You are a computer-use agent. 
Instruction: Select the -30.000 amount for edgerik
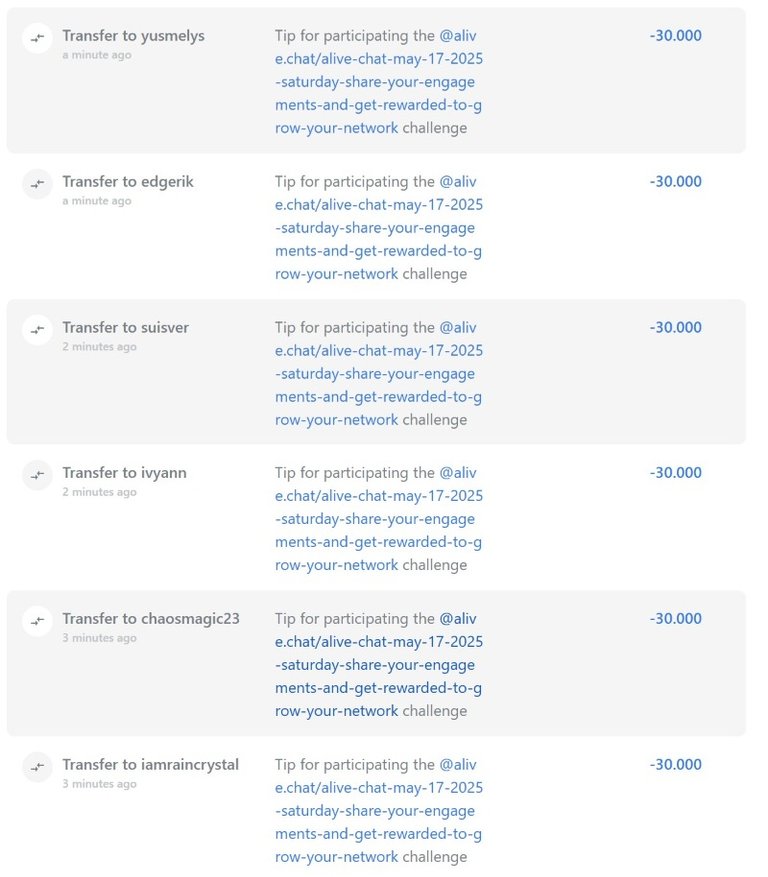coord(675,182)
